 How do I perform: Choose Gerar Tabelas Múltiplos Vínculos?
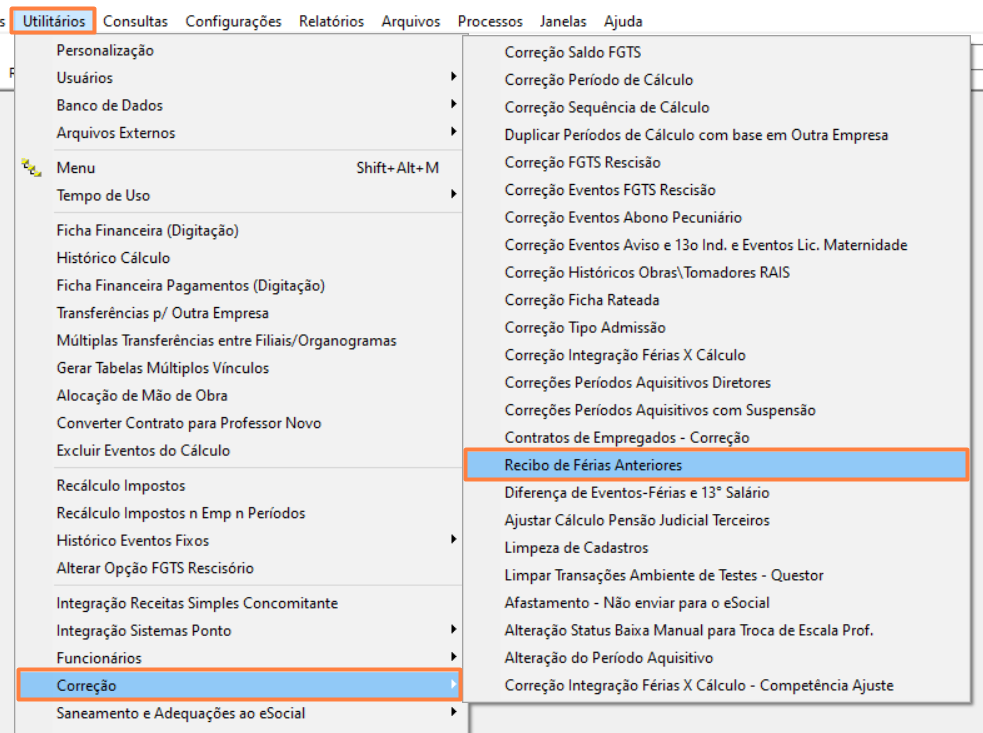[239, 369]
